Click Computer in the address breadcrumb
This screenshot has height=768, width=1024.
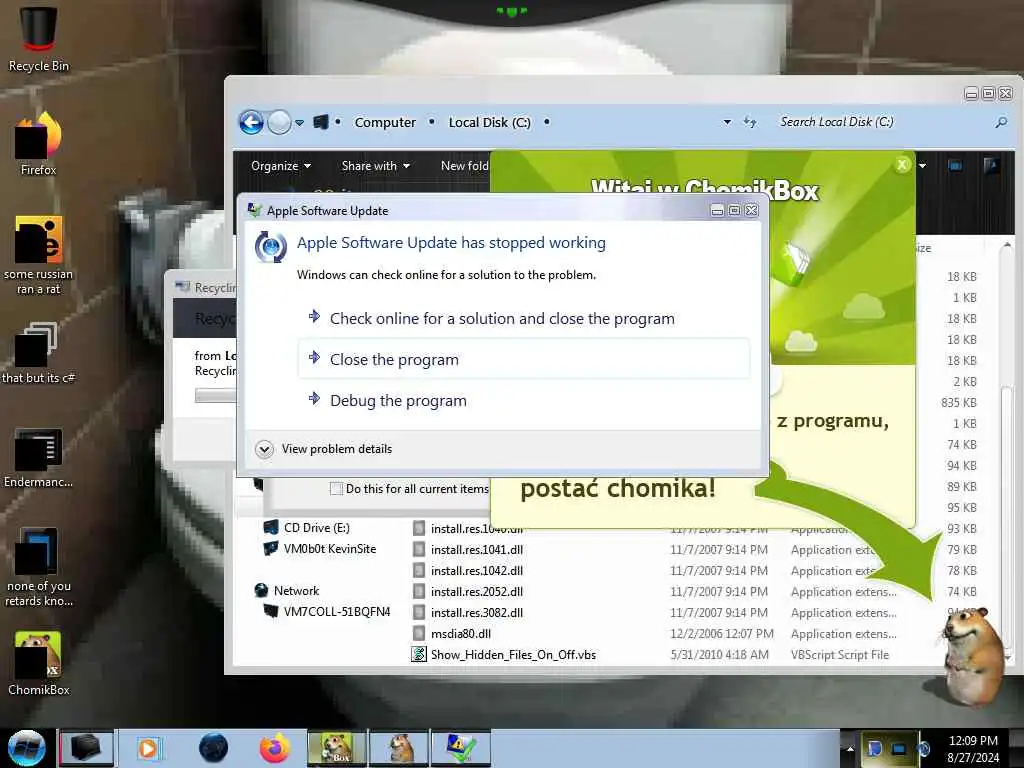pos(385,122)
